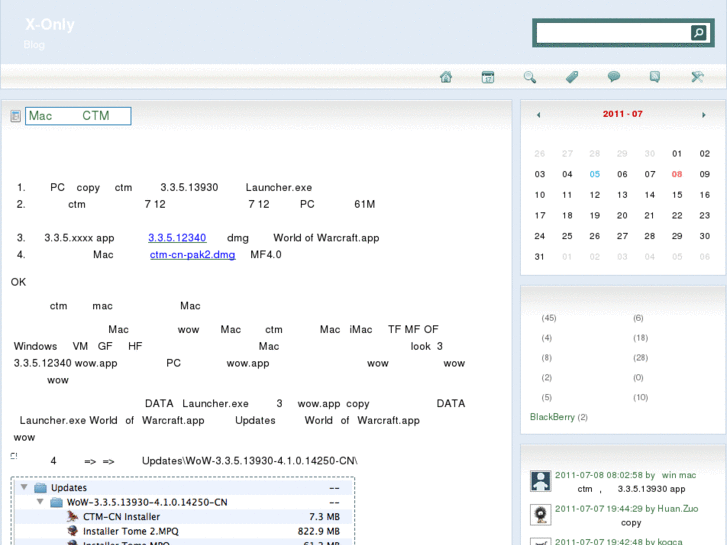Click the WoW-3.3.5.13930-4.1.0.14250-CN folder icon

pos(57,502)
